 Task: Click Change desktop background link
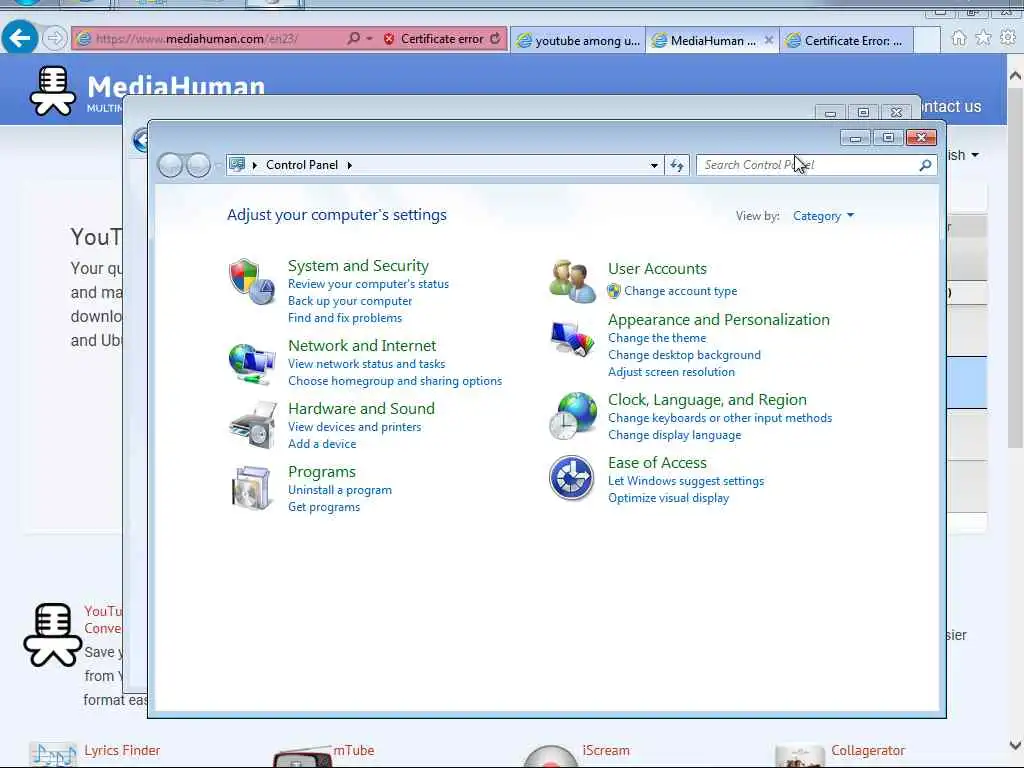tap(684, 355)
